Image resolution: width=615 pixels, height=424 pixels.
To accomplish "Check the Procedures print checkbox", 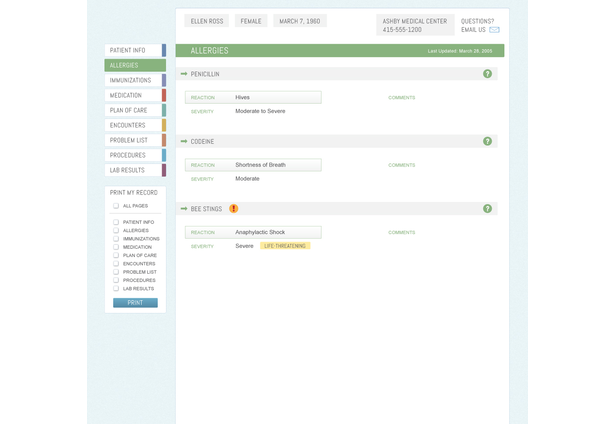I will [116, 280].
